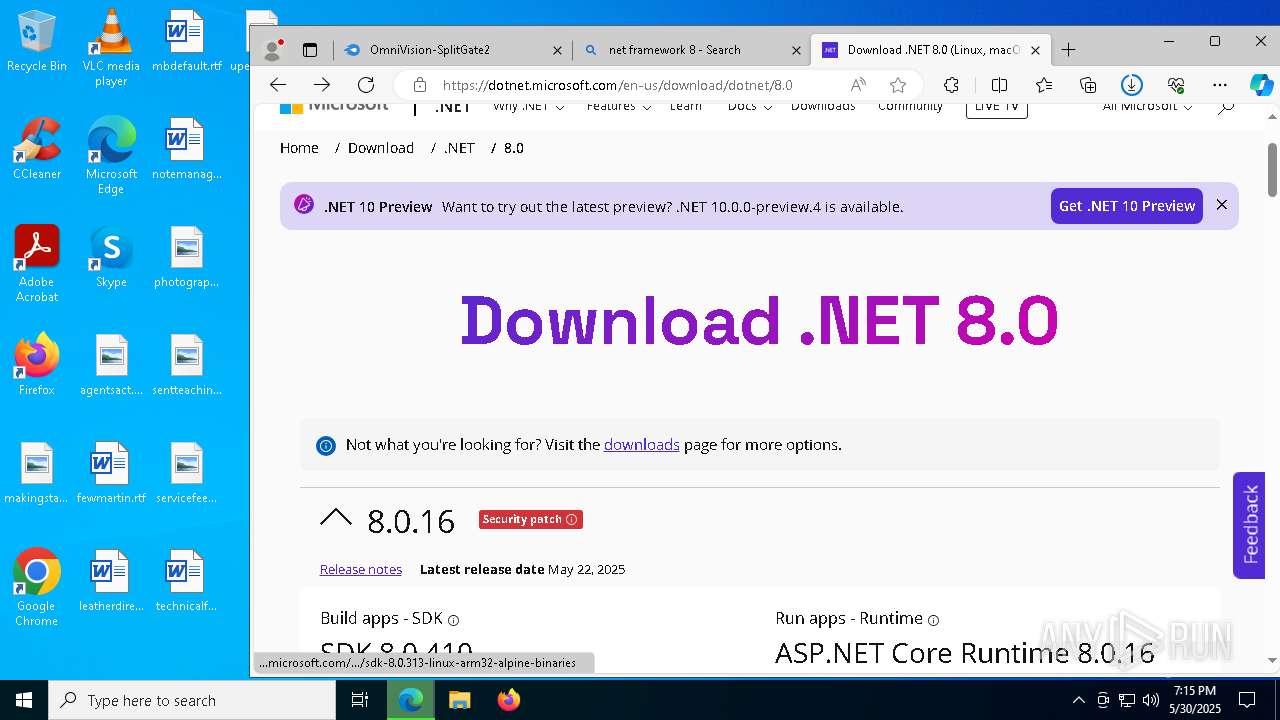Open Downloads nav menu item
Image resolution: width=1280 pixels, height=720 pixels.
pos(823,106)
